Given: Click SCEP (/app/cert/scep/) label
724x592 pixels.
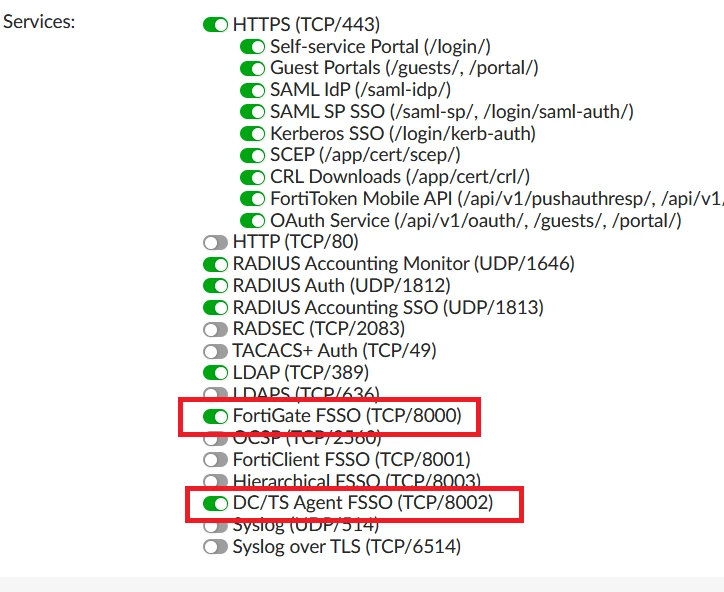Looking at the screenshot, I should (x=365, y=155).
